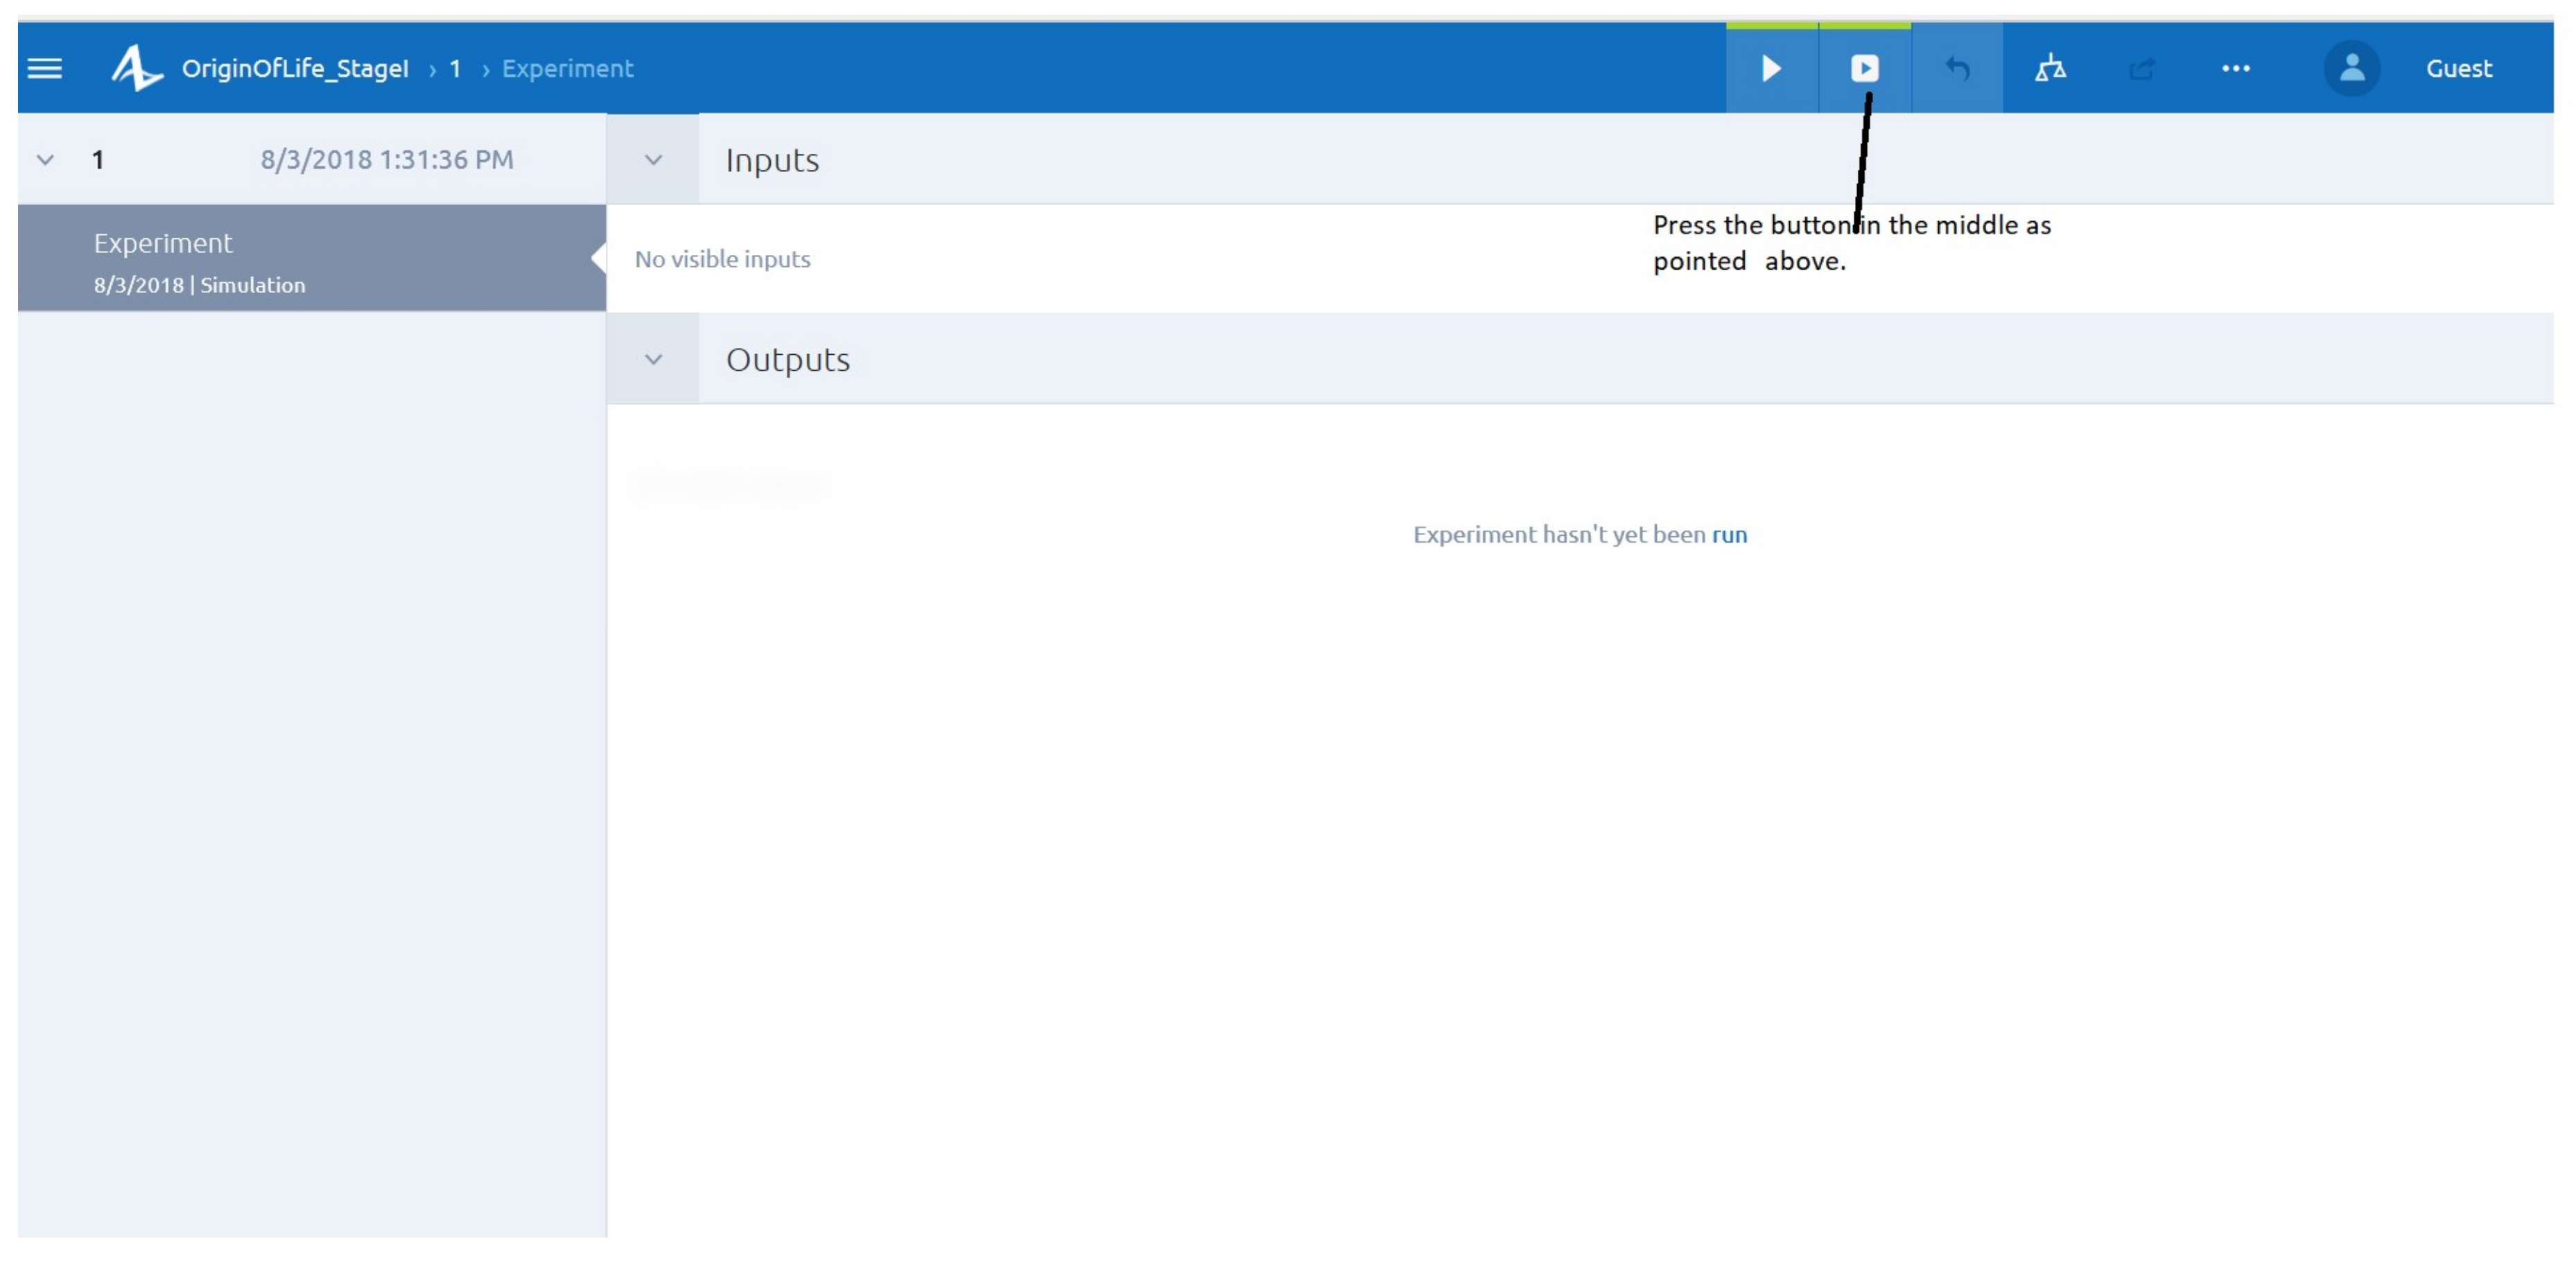Viewport: 2576px width, 1264px height.
Task: Open the compare runs scales icon
Action: click(2050, 68)
